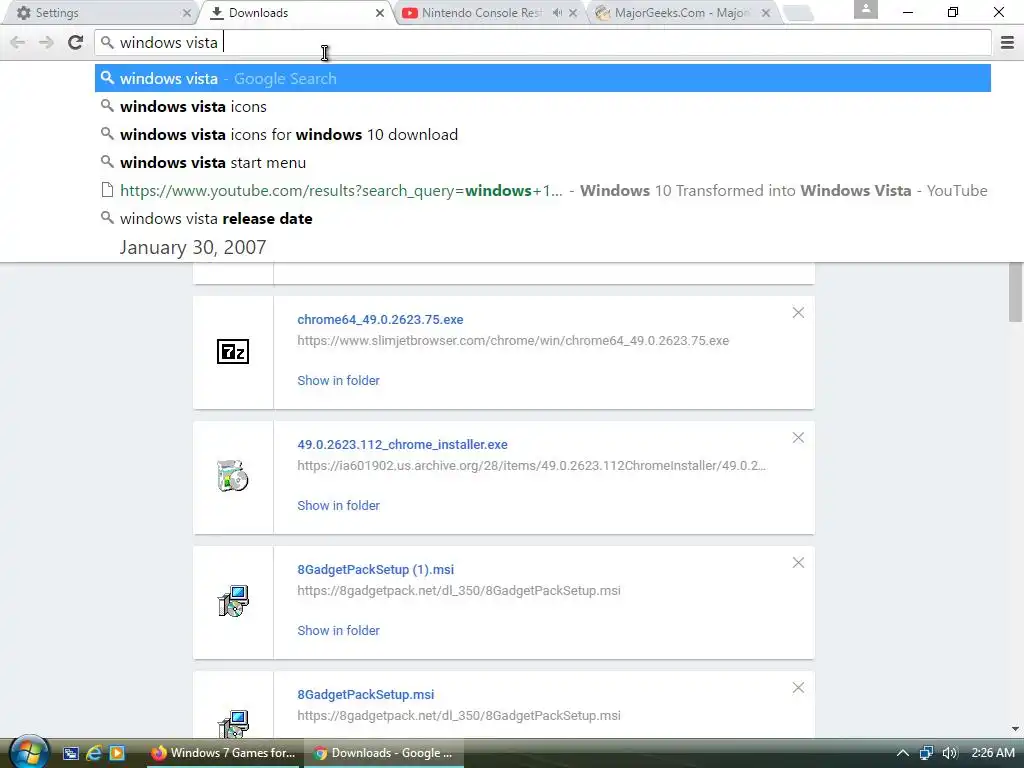Click the MSI icon for 8GadgetPackSetup (1).msi
This screenshot has height=768, width=1024.
coord(232,601)
